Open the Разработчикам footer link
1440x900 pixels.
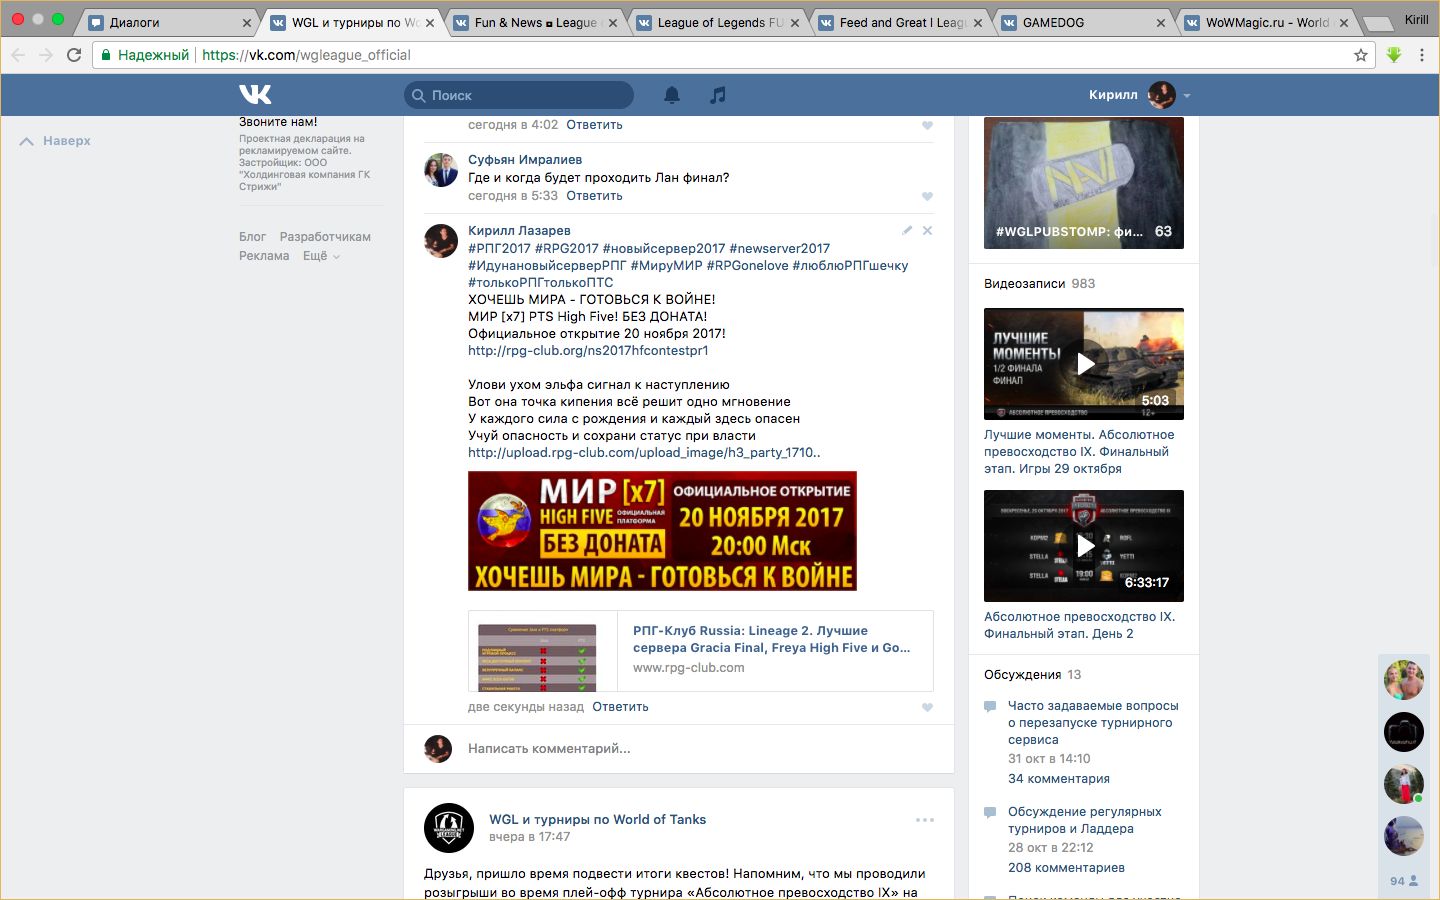(x=325, y=237)
